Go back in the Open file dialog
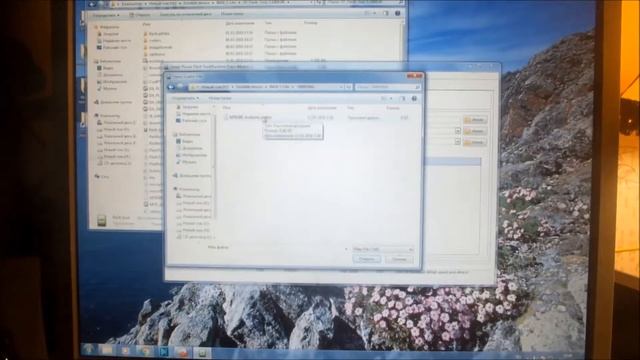This screenshot has height=360, width=640. (x=171, y=87)
